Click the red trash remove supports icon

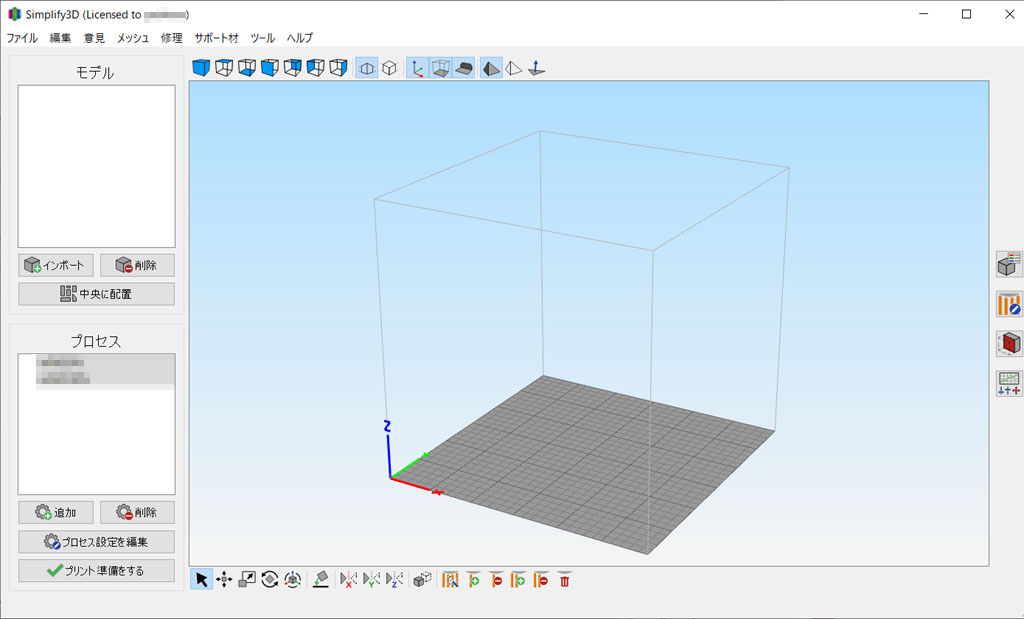click(x=565, y=579)
